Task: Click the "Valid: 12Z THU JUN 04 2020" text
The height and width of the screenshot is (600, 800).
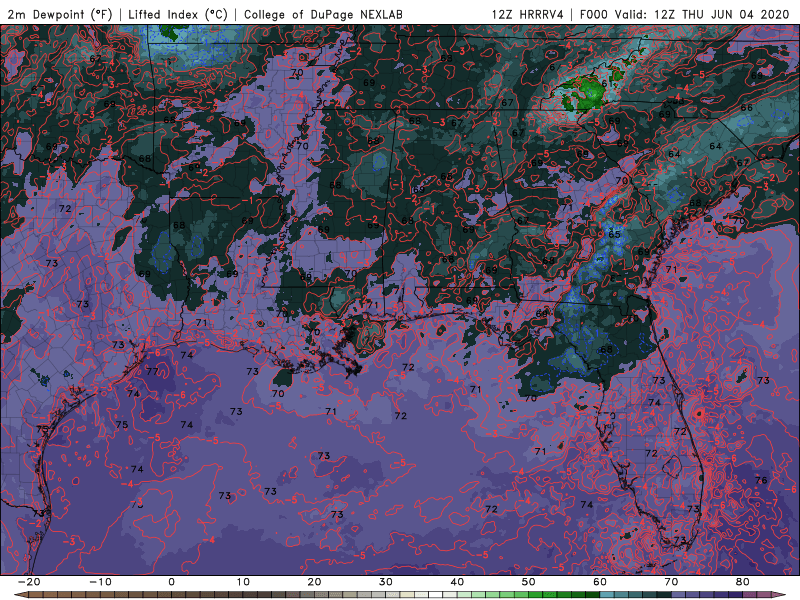Action: click(x=702, y=14)
